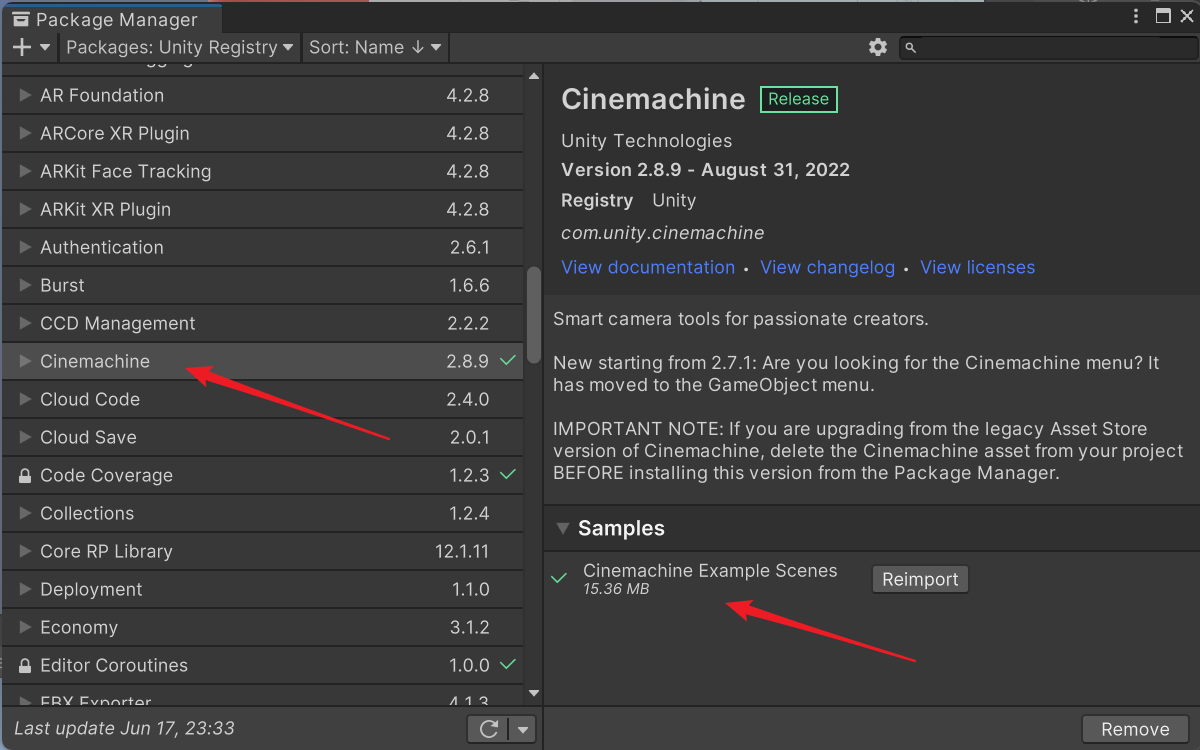Click the Last update Jun 17, 23:33 status
Image resolution: width=1200 pixels, height=750 pixels.
tap(124, 728)
